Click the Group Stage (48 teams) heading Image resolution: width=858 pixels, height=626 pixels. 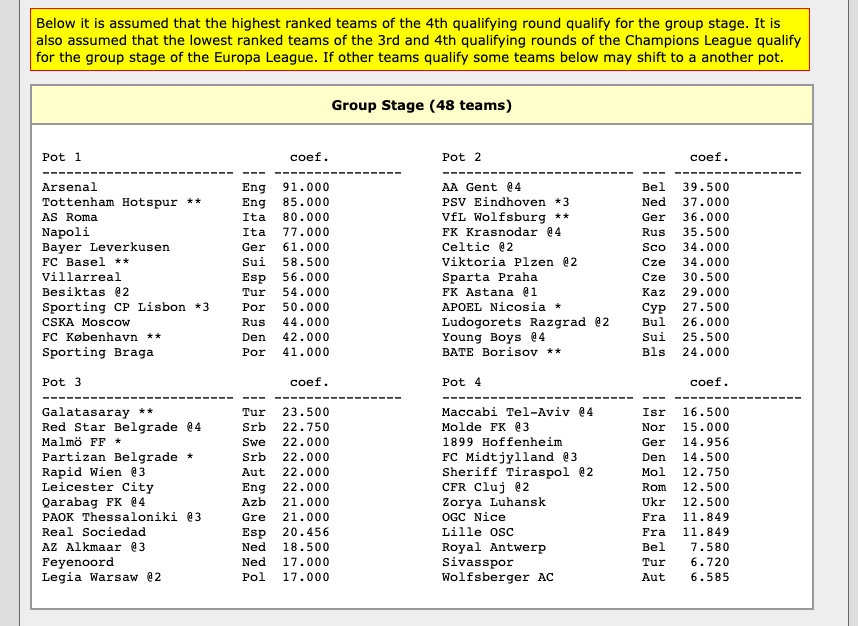coord(421,105)
